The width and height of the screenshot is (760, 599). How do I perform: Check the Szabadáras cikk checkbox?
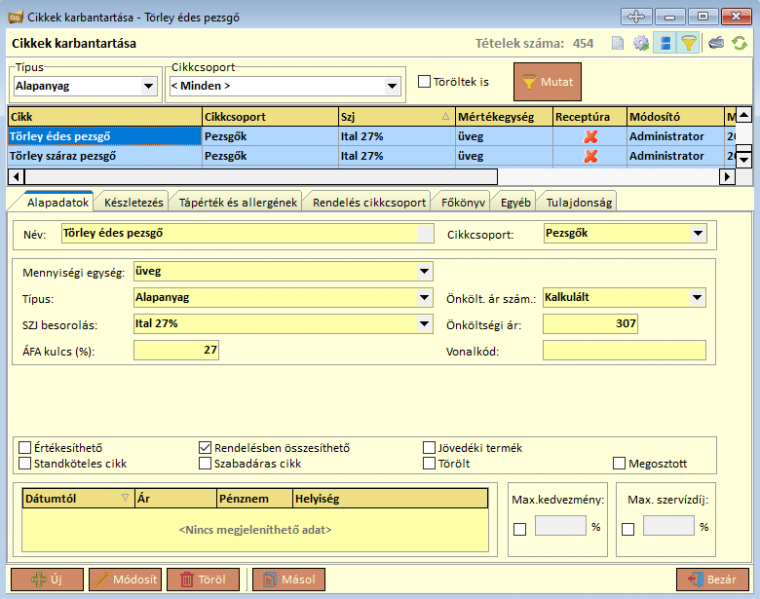205,463
